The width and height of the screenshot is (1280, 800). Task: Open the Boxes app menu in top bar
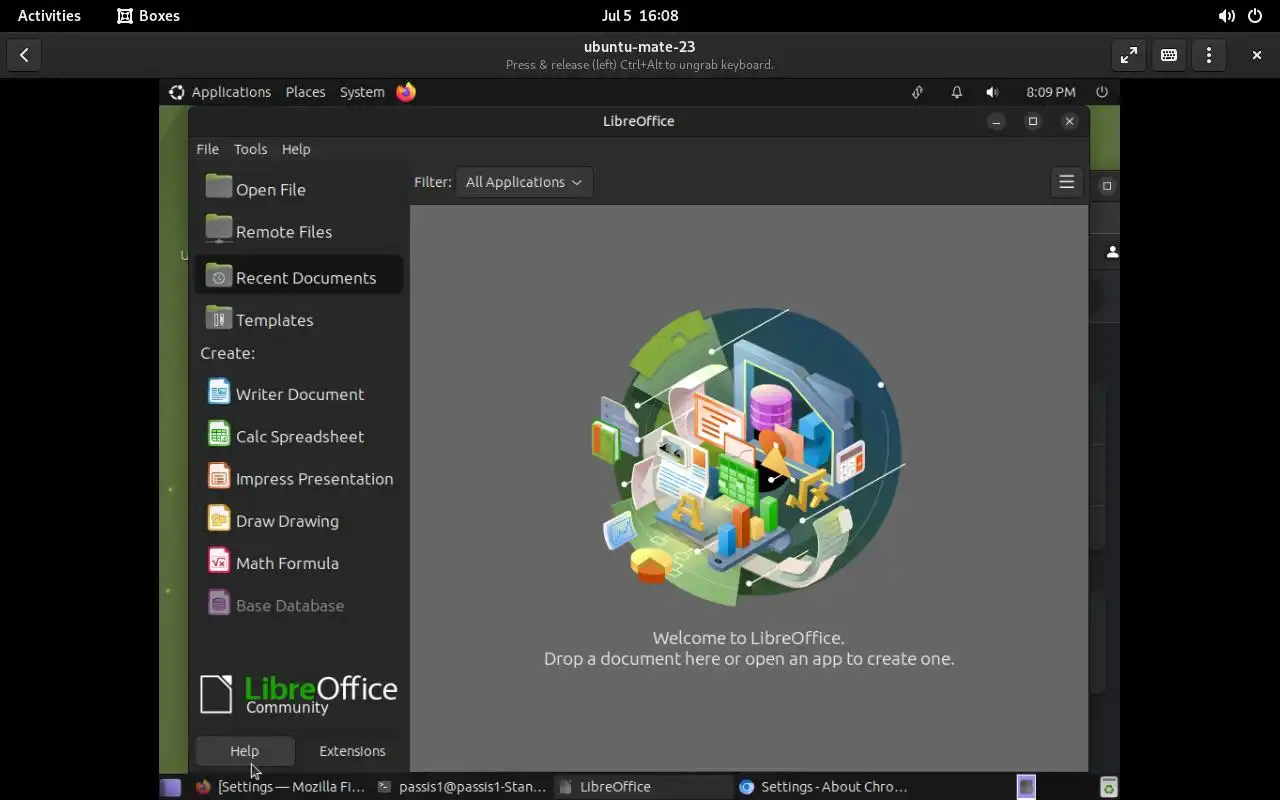pyautogui.click(x=148, y=16)
